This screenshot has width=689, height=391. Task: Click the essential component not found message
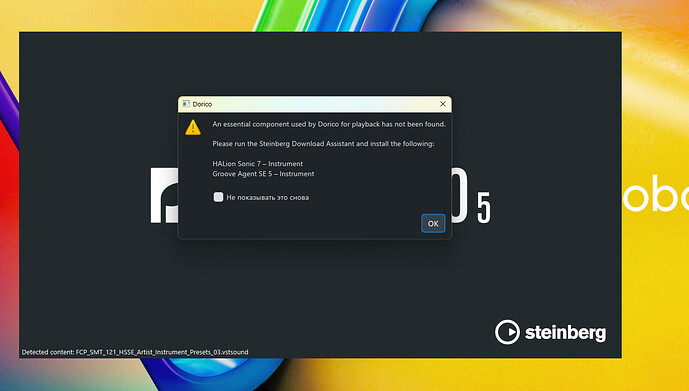point(329,124)
